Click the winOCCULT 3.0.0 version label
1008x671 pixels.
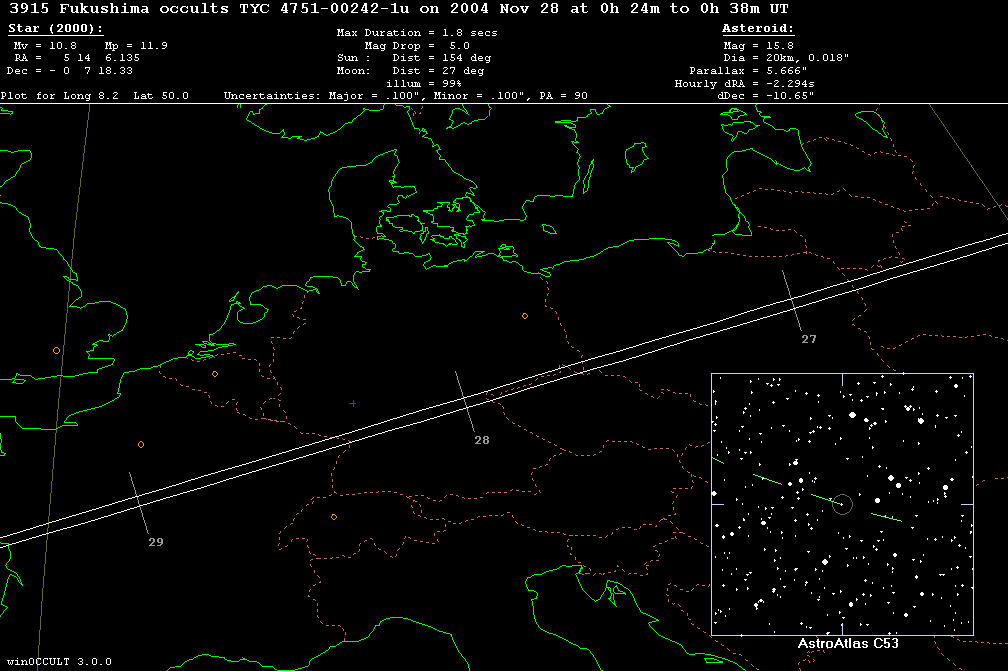(x=57, y=662)
